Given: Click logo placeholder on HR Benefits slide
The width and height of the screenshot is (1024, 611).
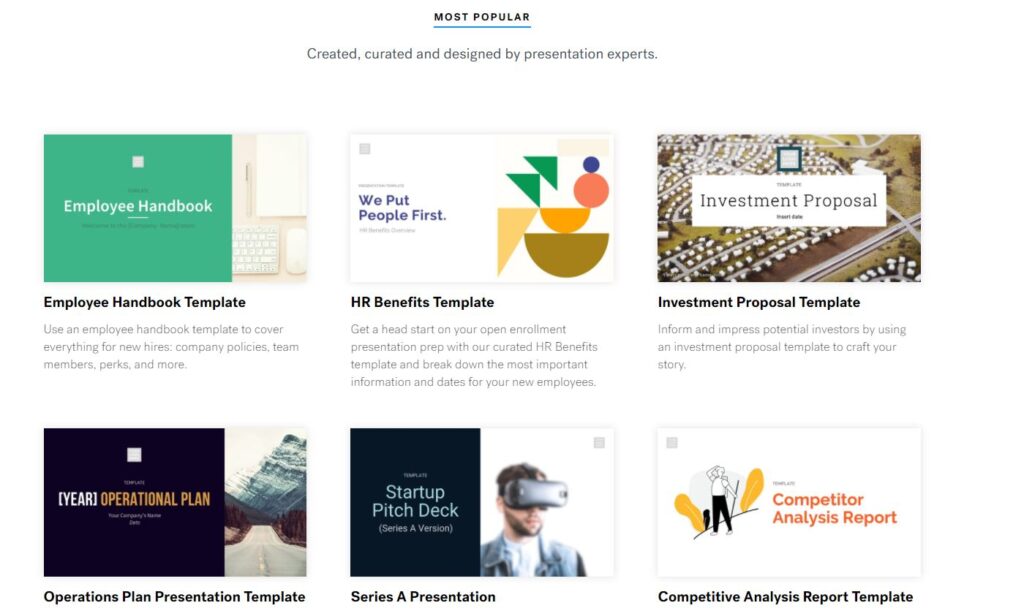Looking at the screenshot, I should point(365,149).
